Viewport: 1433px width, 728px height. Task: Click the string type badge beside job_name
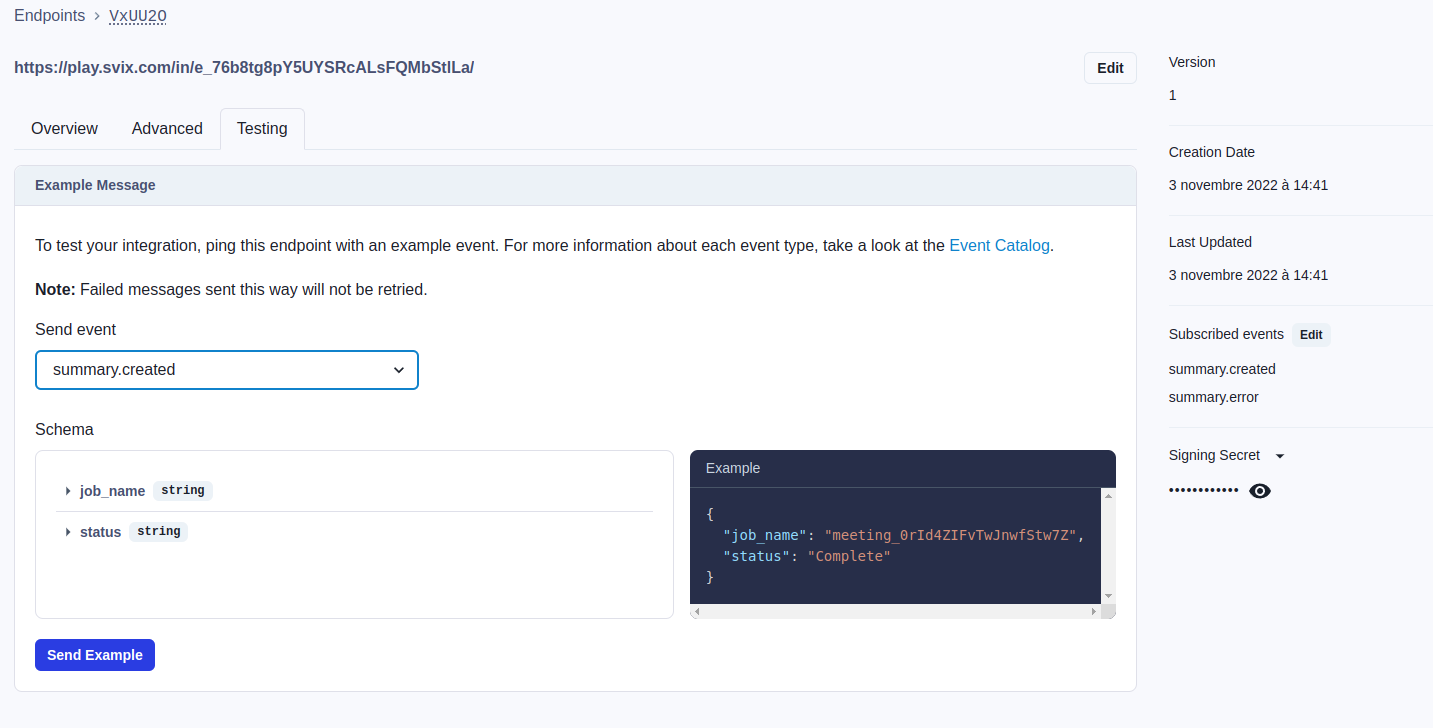click(x=183, y=491)
